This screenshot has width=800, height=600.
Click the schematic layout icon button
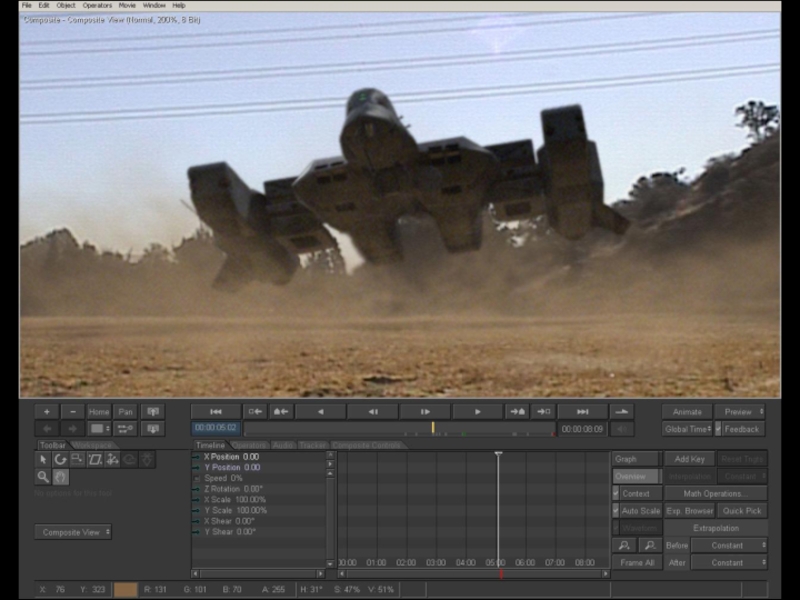coord(126,429)
